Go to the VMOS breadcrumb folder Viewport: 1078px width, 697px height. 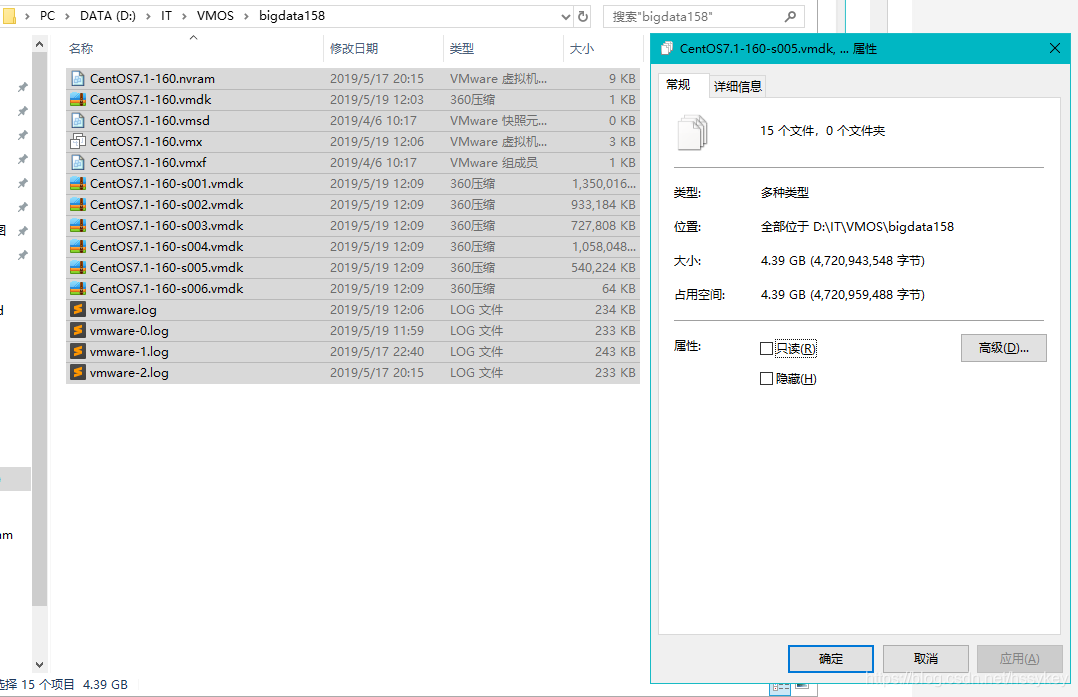215,16
